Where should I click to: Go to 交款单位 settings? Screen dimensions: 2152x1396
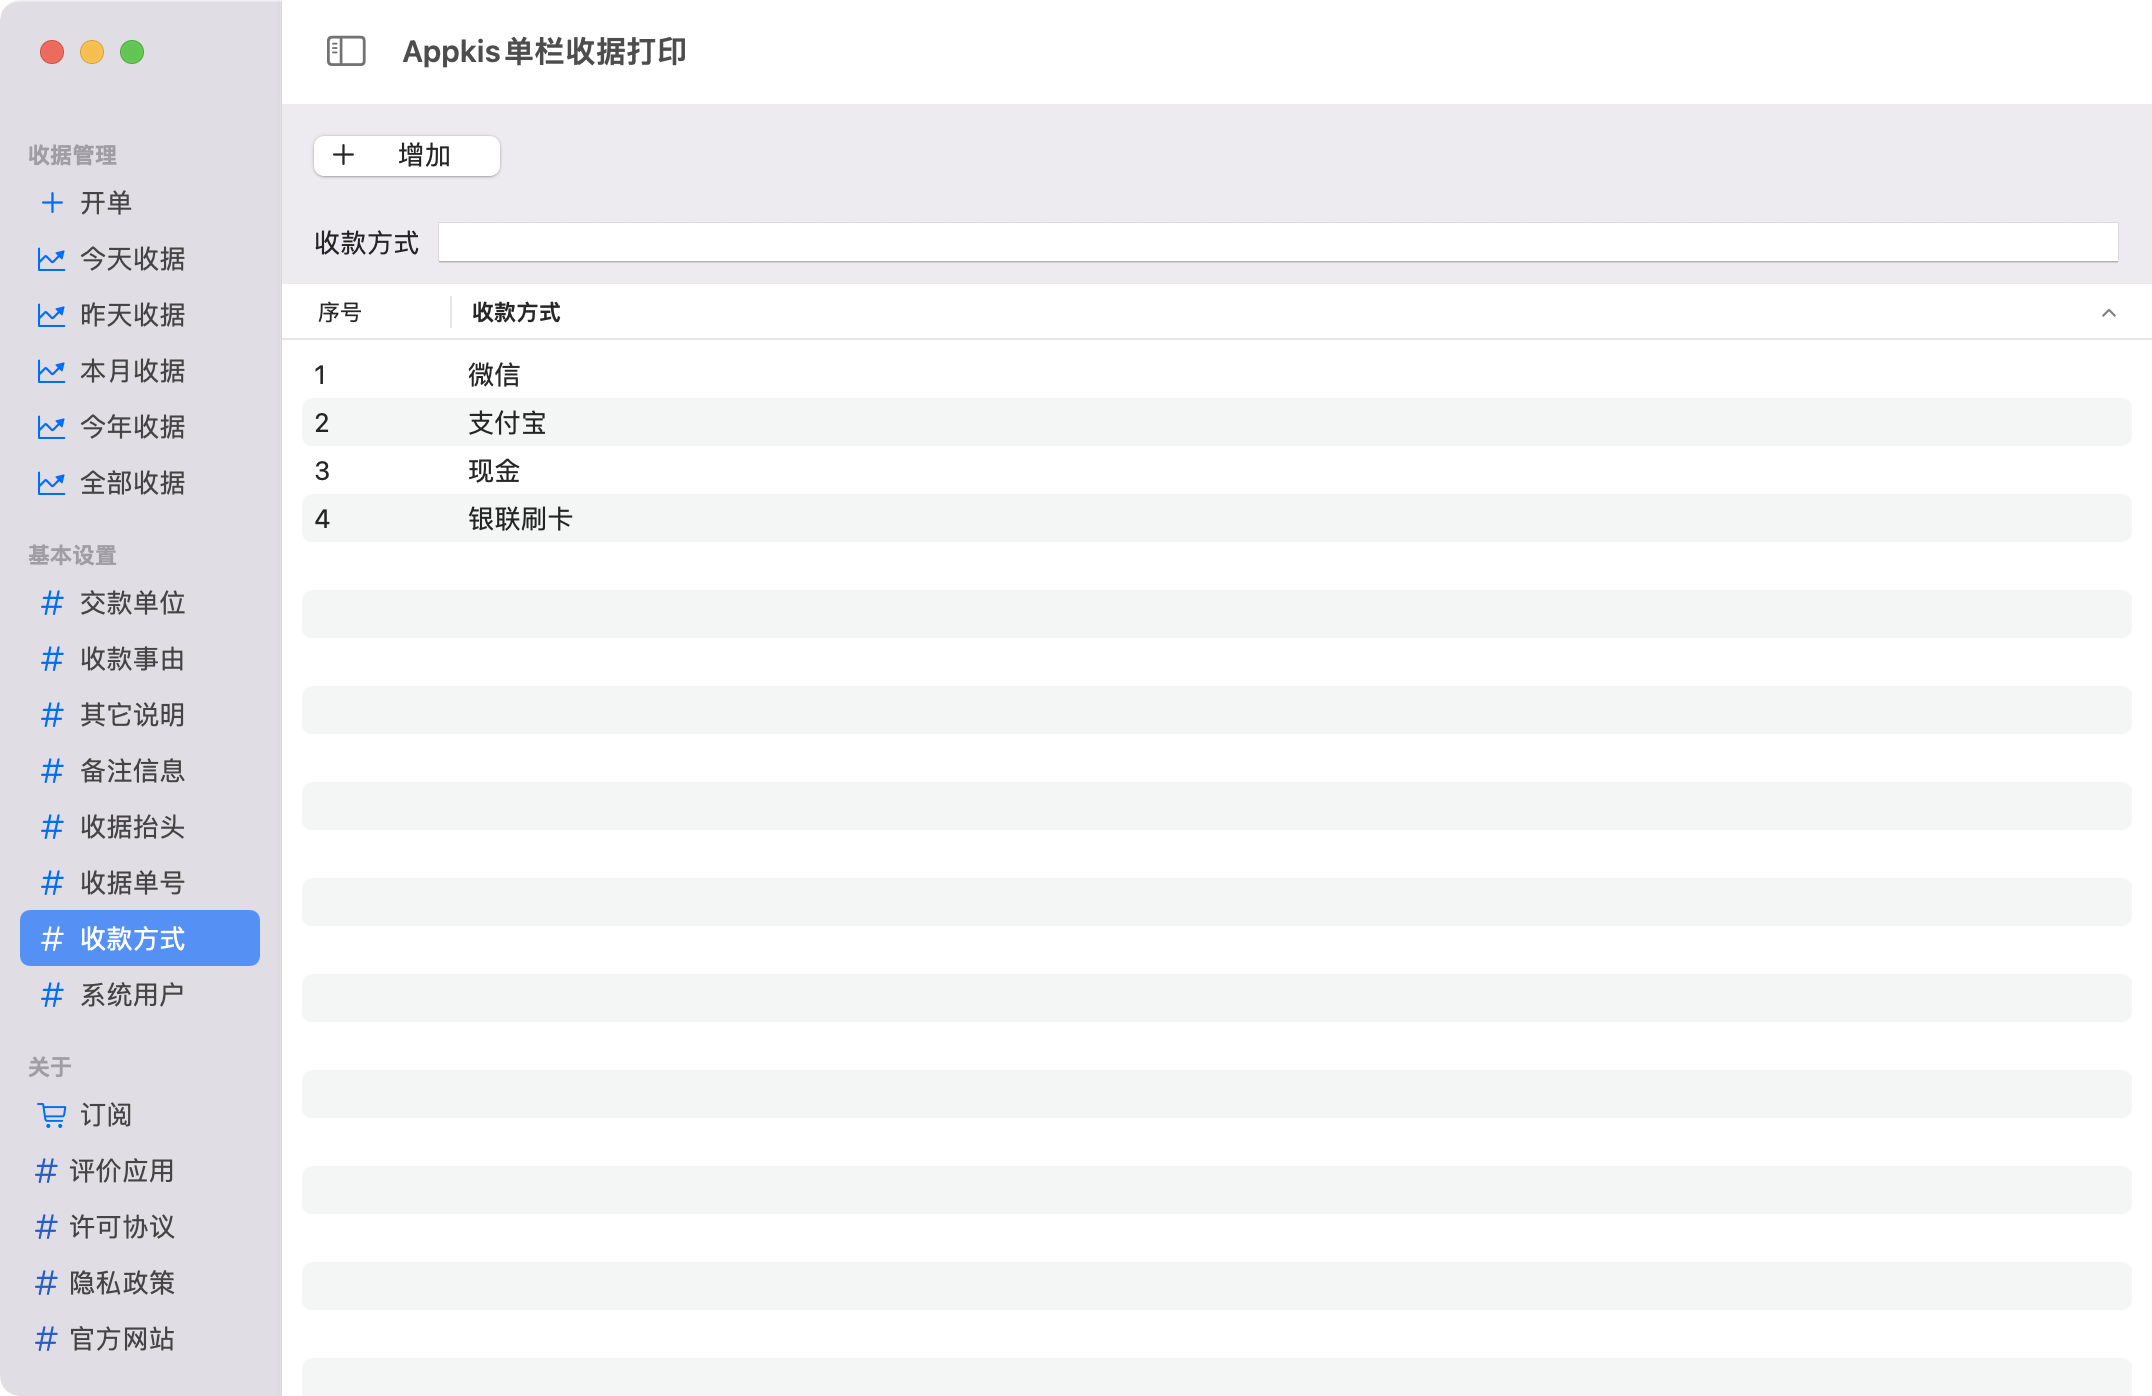(140, 603)
